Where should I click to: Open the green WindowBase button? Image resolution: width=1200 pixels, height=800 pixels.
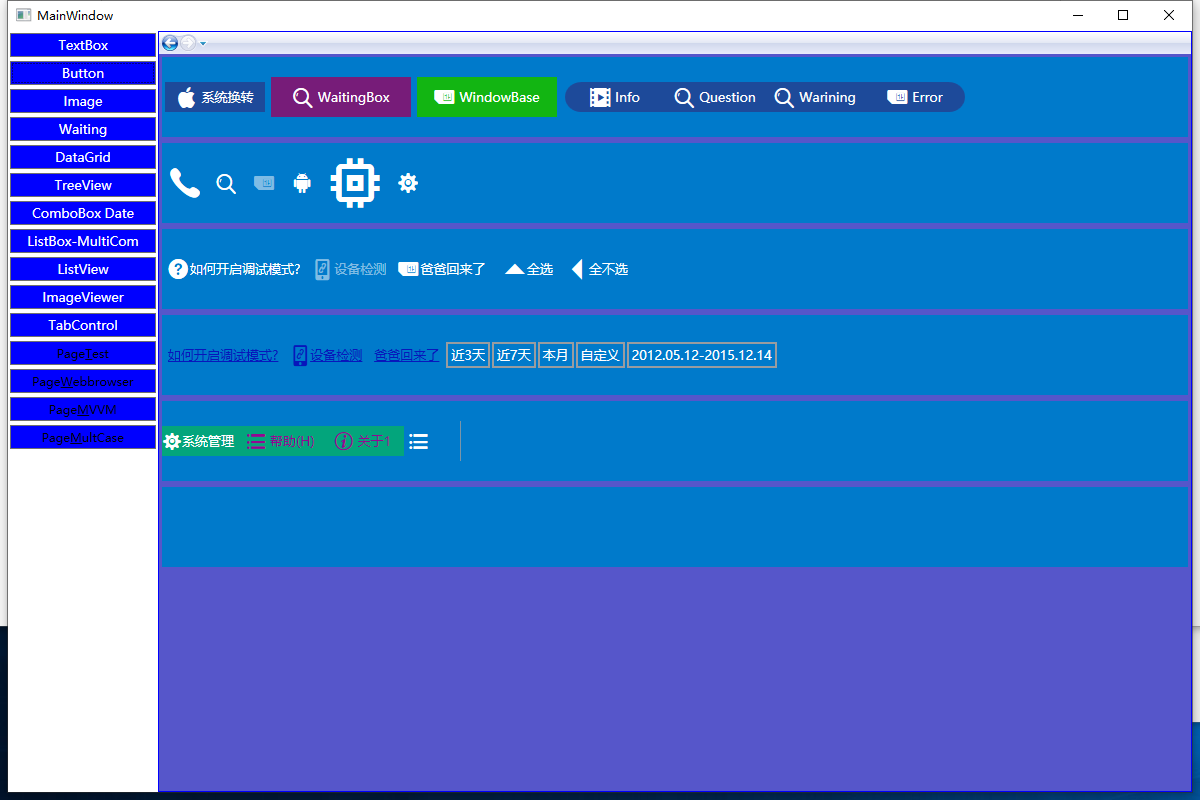click(487, 97)
